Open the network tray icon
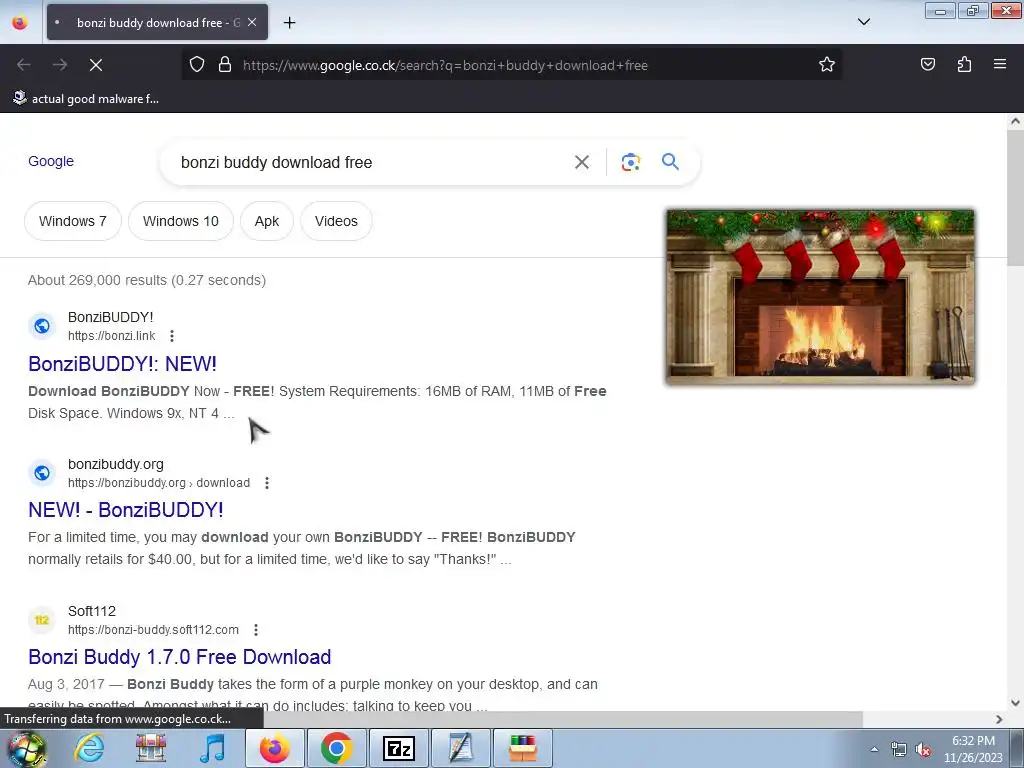The width and height of the screenshot is (1024, 768). click(x=899, y=750)
